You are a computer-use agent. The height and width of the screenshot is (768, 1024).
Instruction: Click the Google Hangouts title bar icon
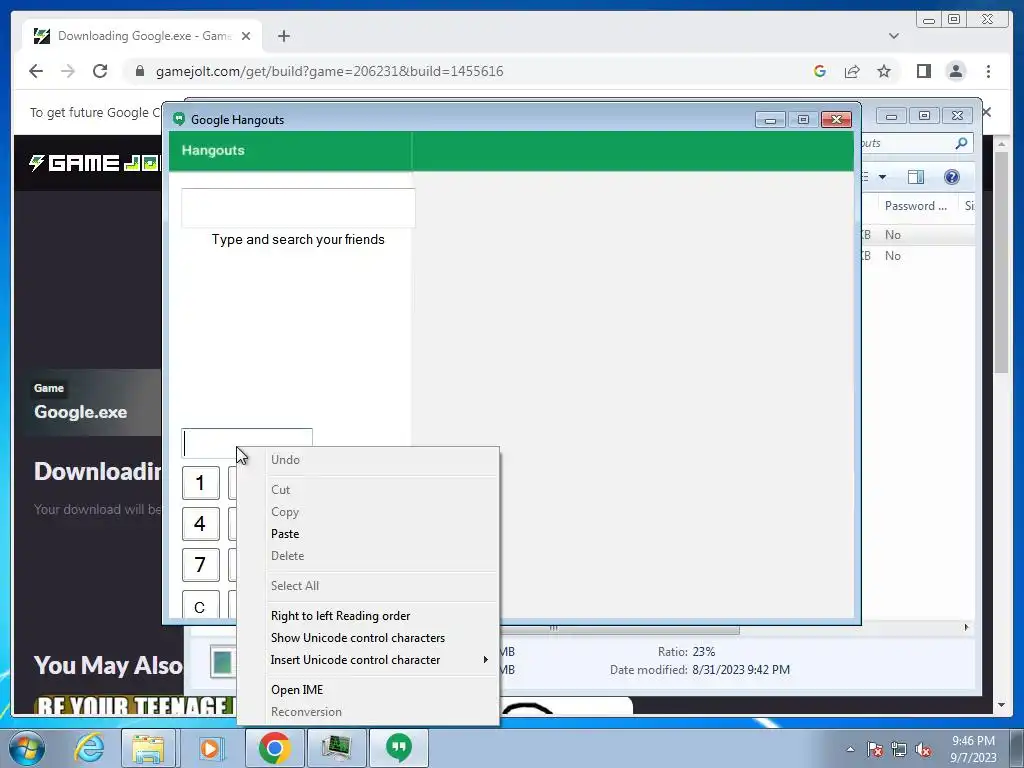tap(179, 119)
